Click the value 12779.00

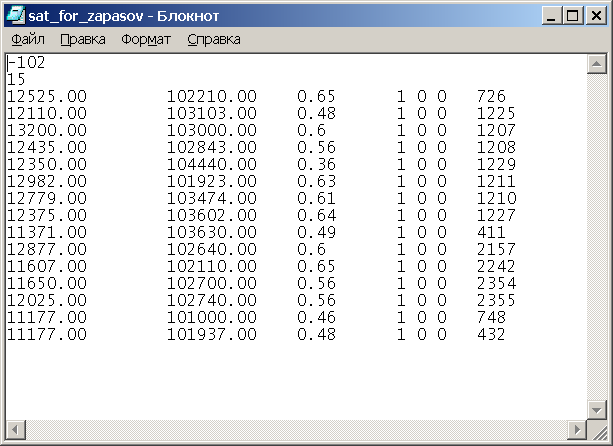(x=47, y=199)
